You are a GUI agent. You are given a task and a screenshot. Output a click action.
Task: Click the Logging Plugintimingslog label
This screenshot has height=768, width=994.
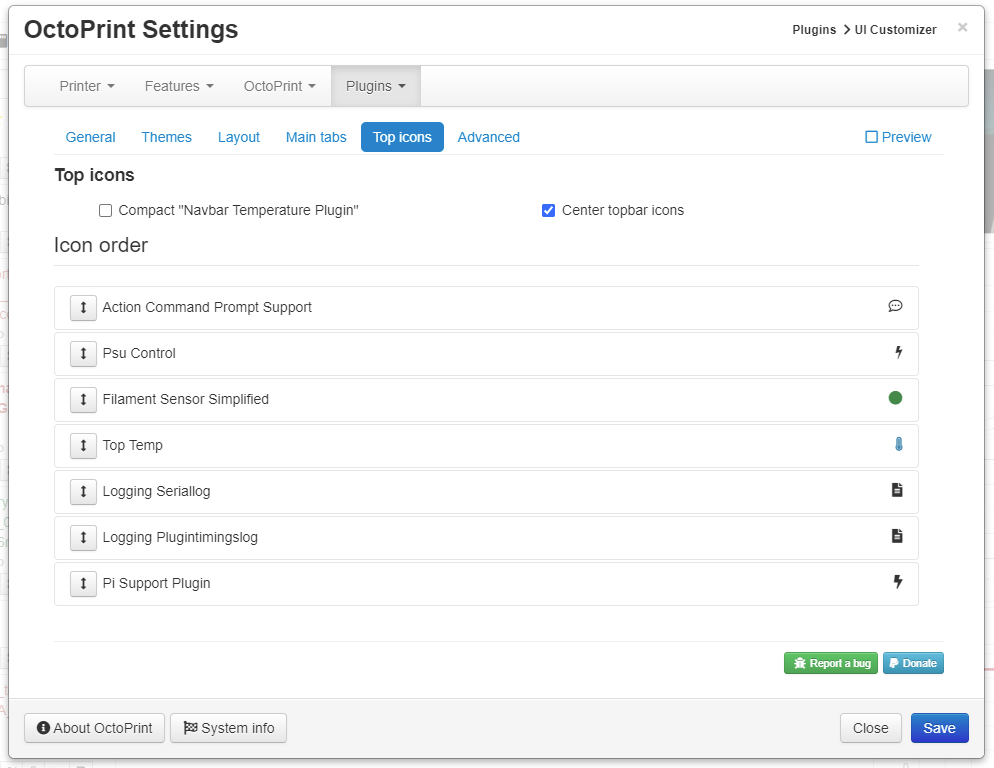180,538
